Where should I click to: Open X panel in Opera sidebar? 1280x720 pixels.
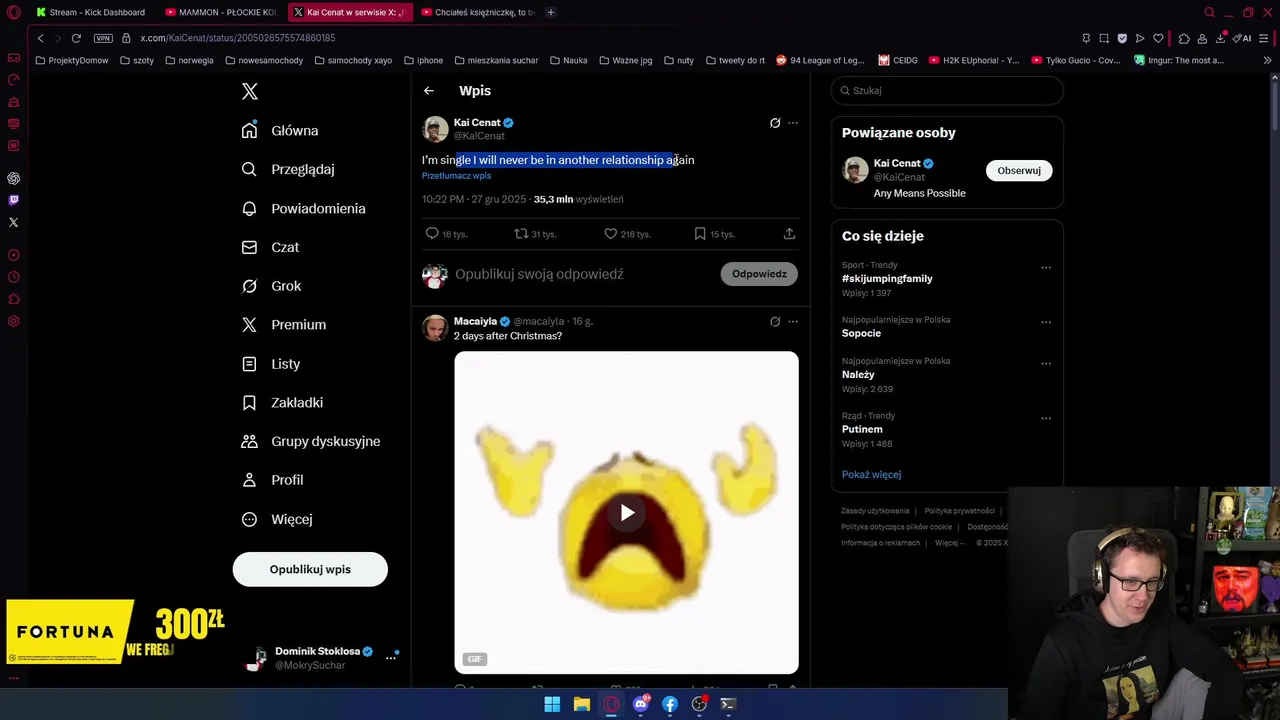13,222
